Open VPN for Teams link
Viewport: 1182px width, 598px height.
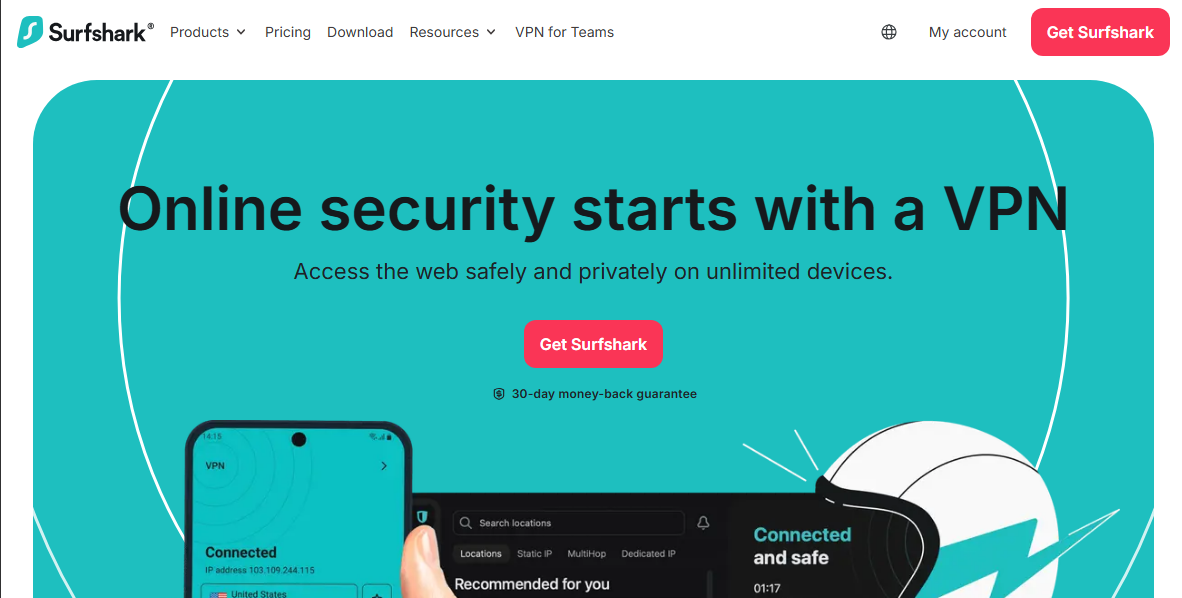click(565, 32)
